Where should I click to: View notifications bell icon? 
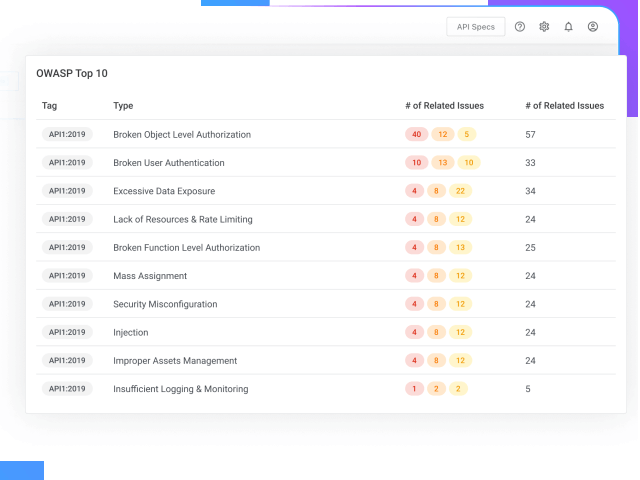click(x=569, y=27)
